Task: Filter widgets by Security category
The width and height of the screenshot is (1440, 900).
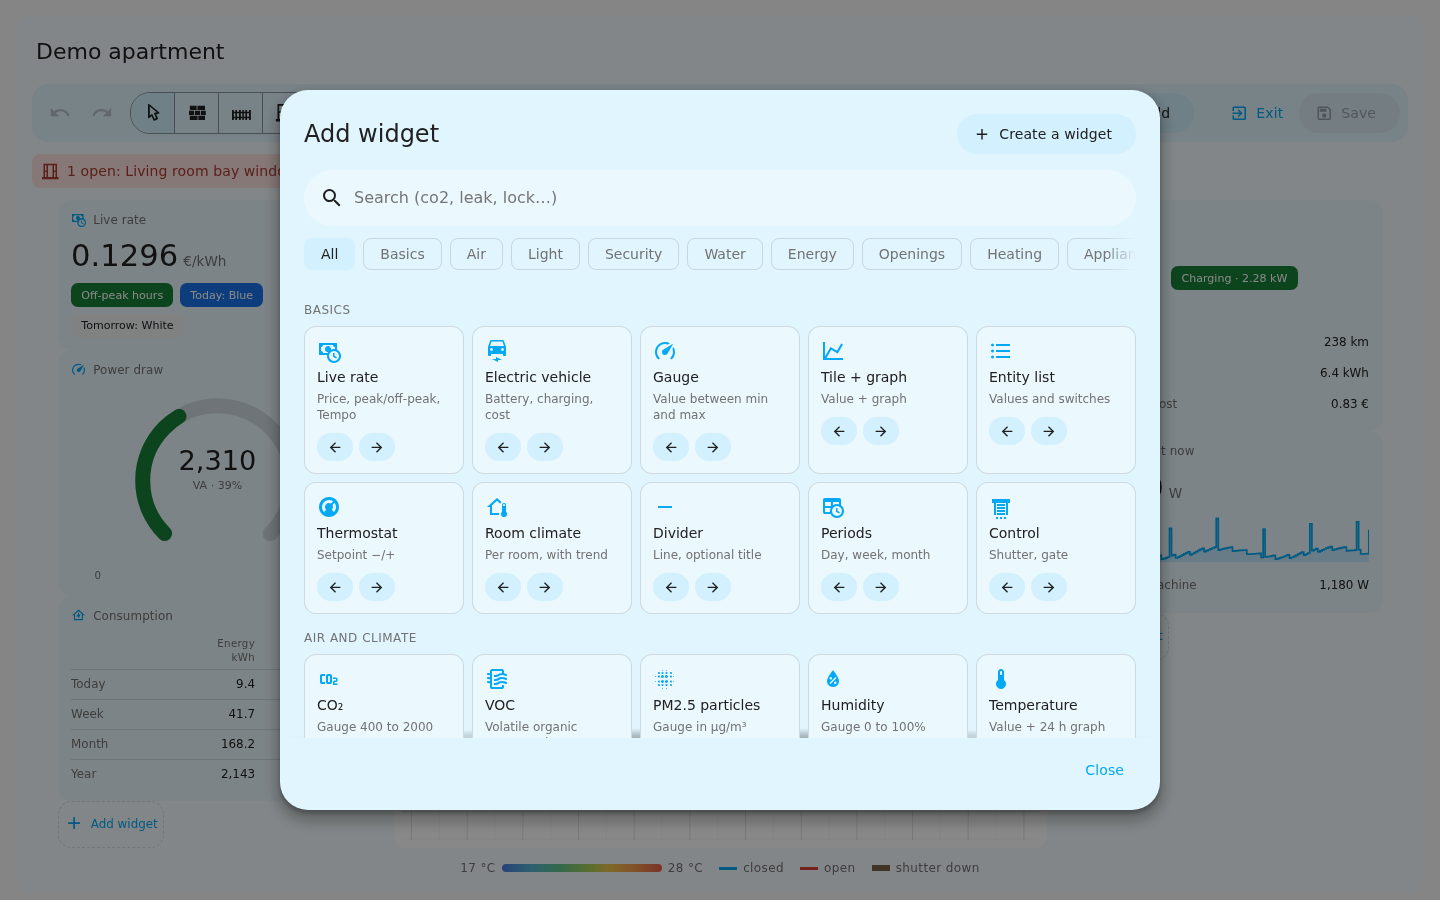Action: (x=633, y=254)
